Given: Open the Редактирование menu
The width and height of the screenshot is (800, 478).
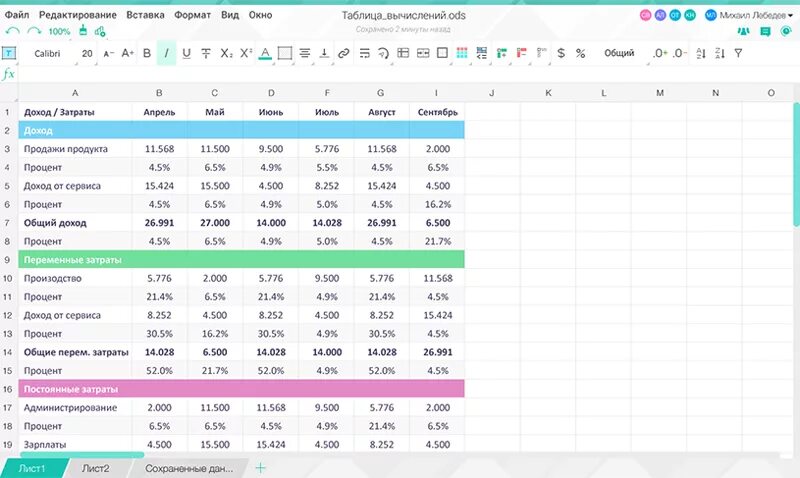Looking at the screenshot, I should (x=78, y=15).
